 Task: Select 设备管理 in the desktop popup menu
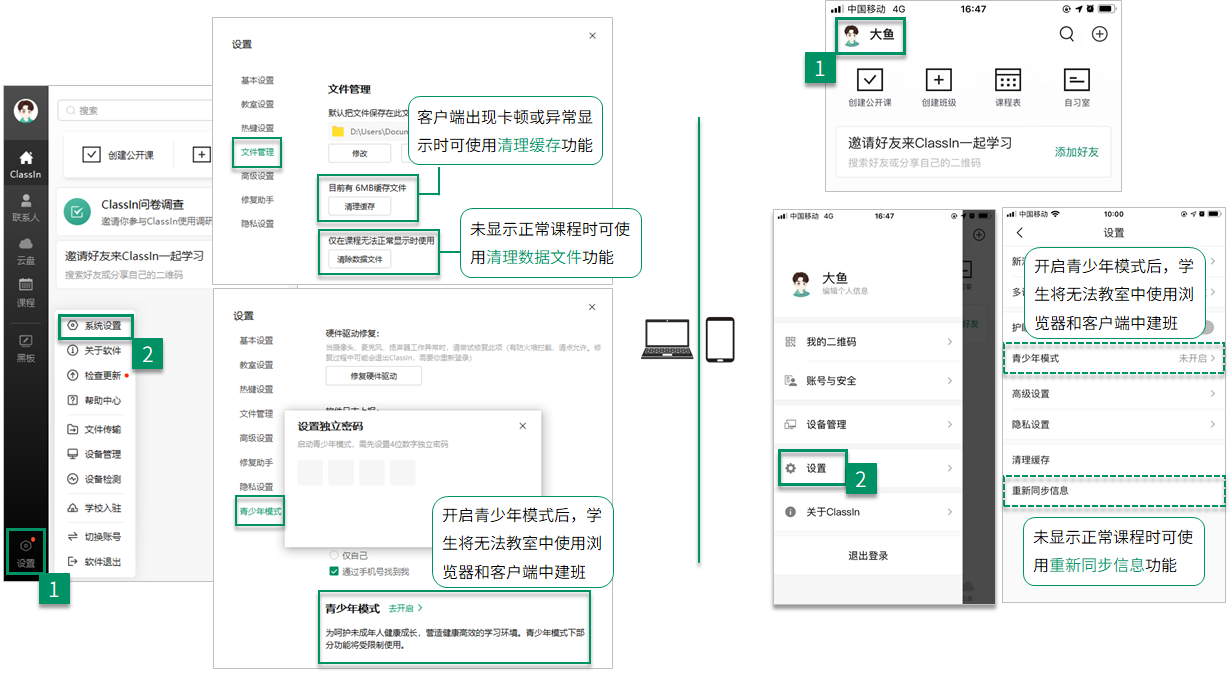97,454
